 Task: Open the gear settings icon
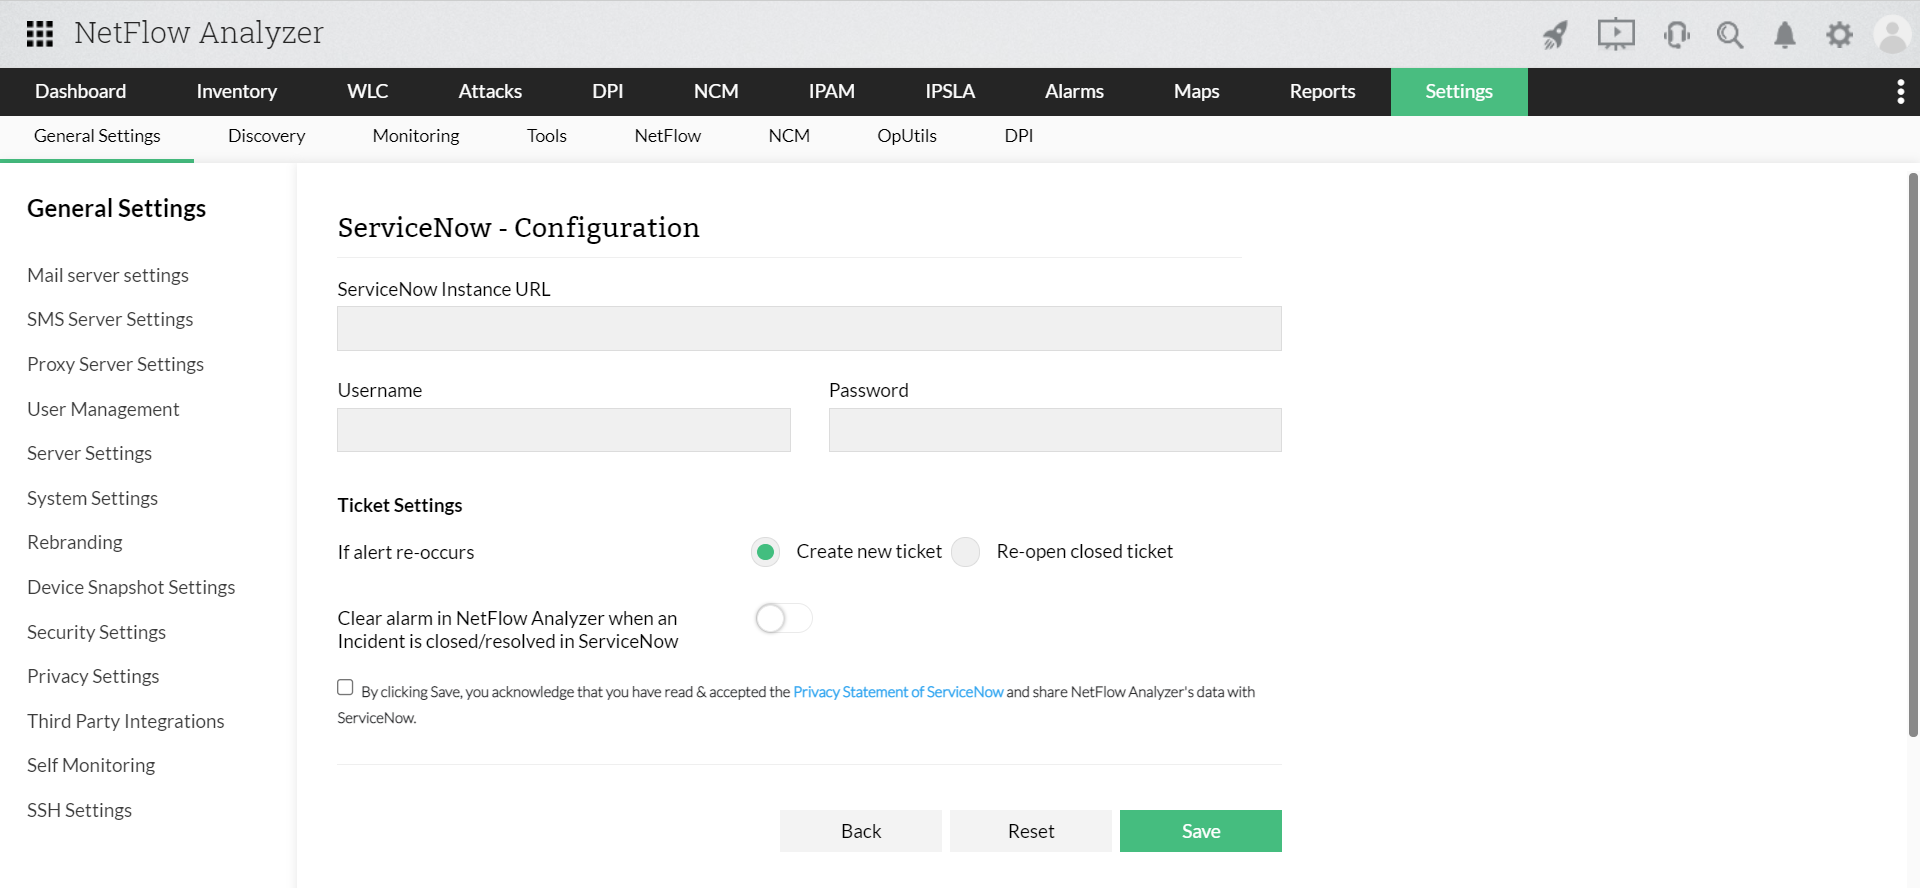click(1839, 36)
